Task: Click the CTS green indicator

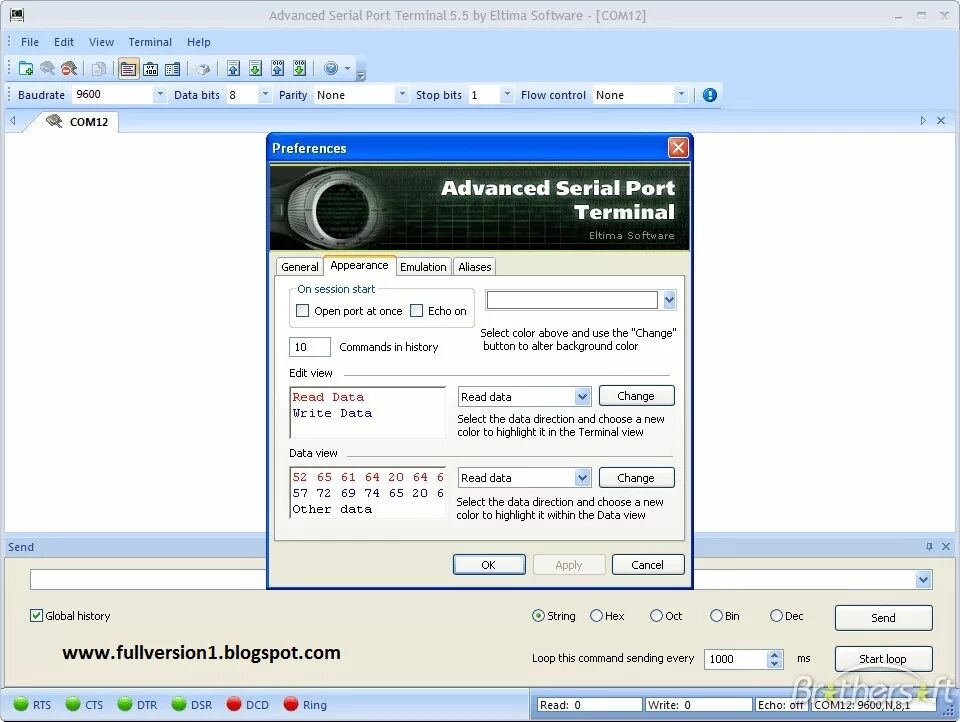Action: [73, 704]
